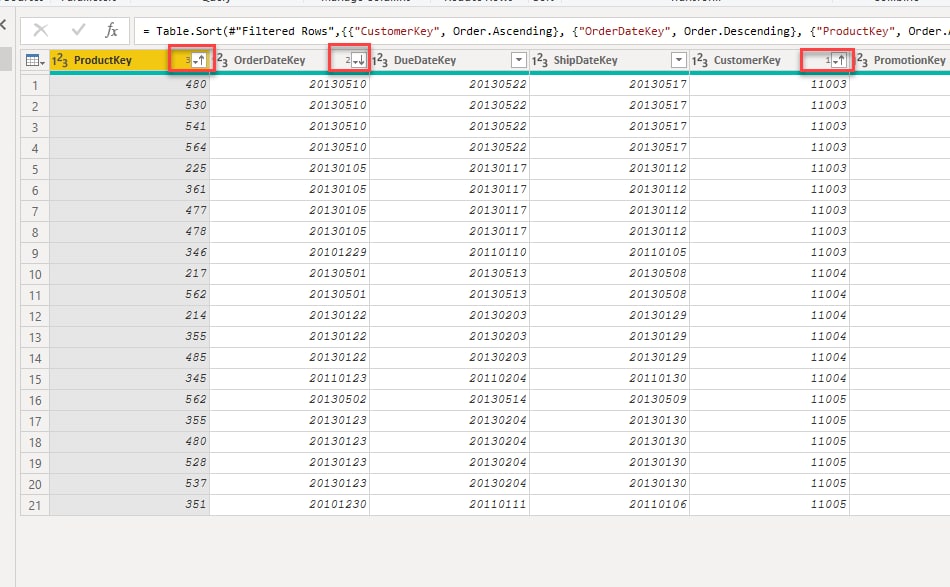Click DueDateKey cell 20130514 in row 16

[450, 399]
